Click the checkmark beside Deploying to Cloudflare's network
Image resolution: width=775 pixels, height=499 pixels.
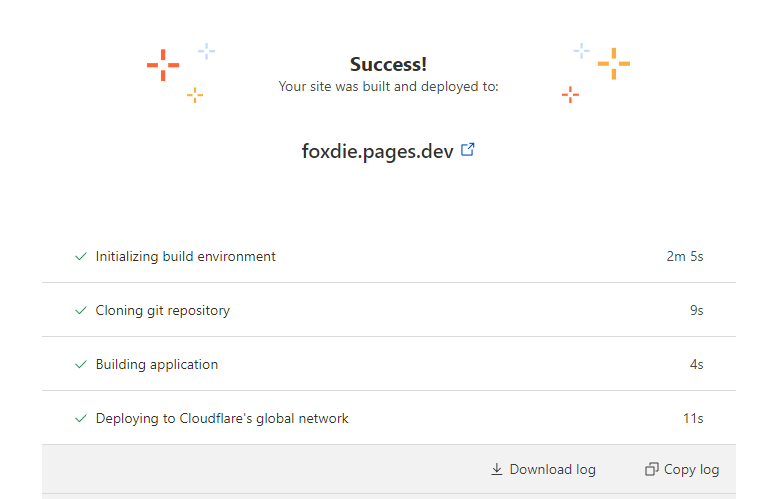tap(81, 419)
